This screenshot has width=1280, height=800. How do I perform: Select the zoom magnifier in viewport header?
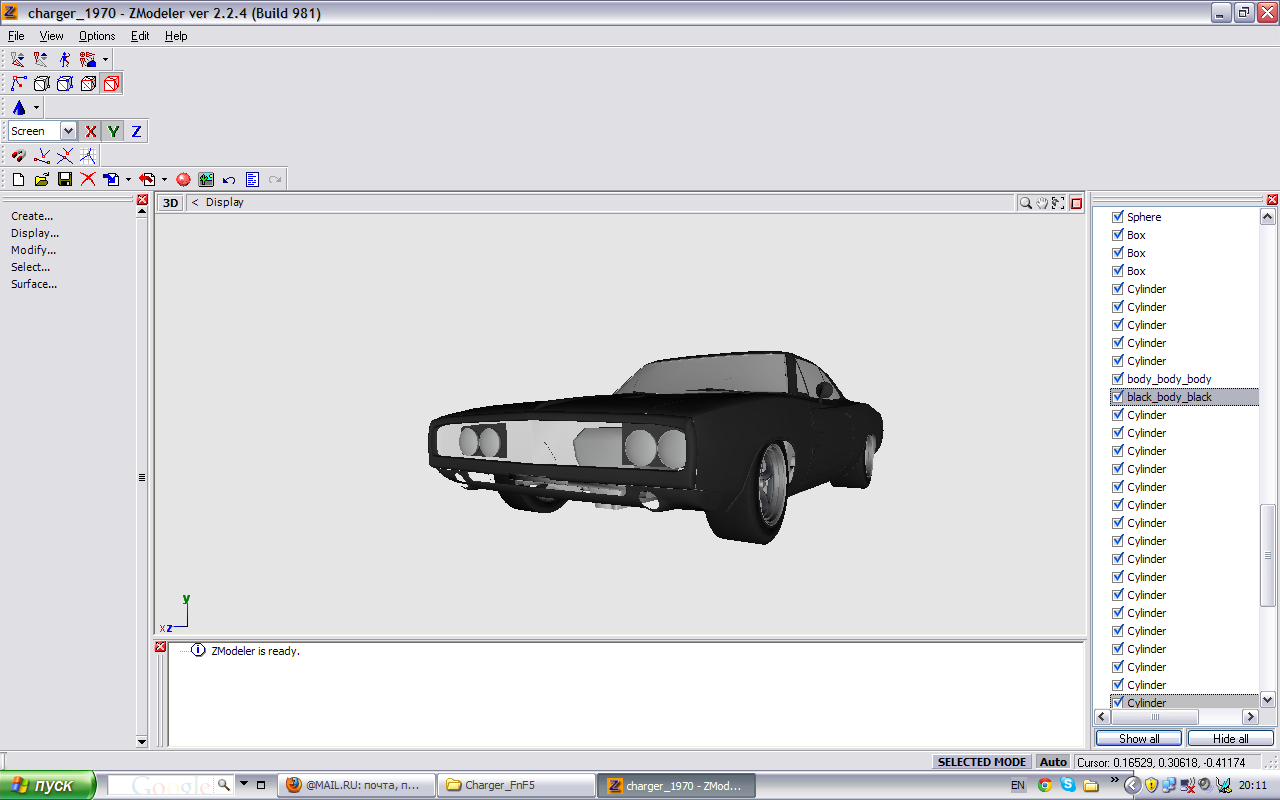coord(1025,203)
